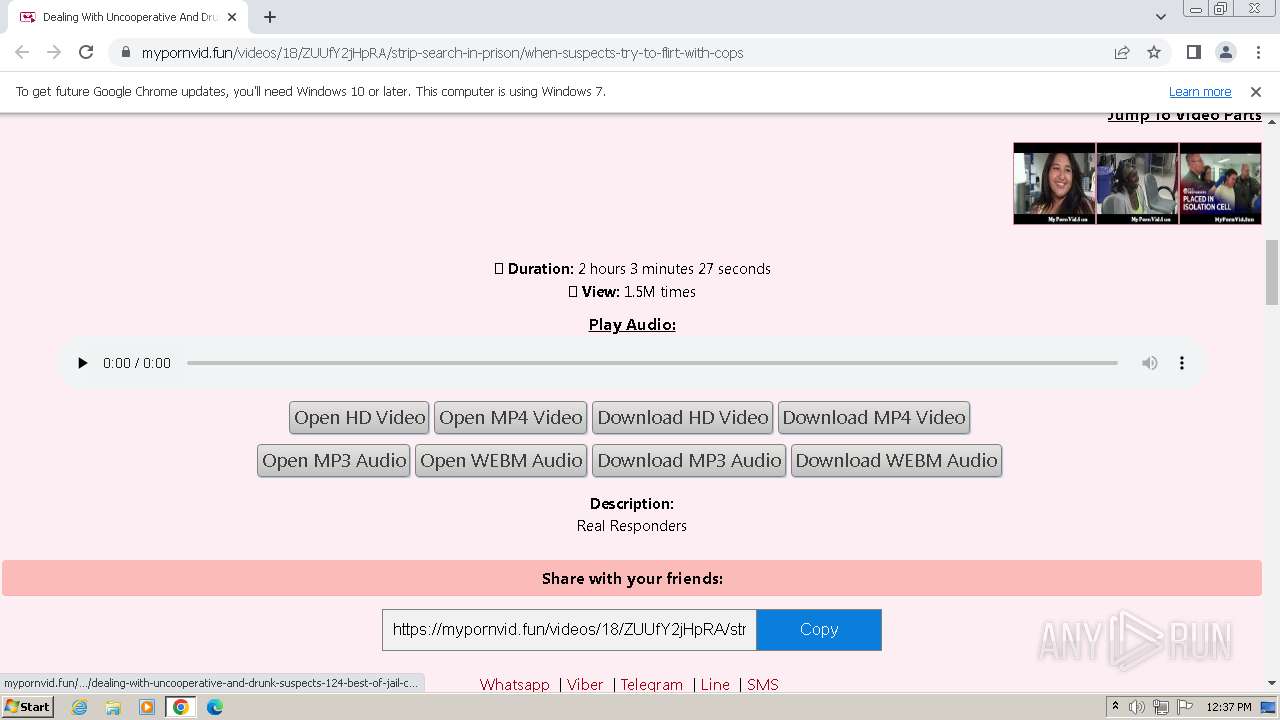This screenshot has height=720, width=1280.
Task: Click the share URL input field
Action: [569, 630]
